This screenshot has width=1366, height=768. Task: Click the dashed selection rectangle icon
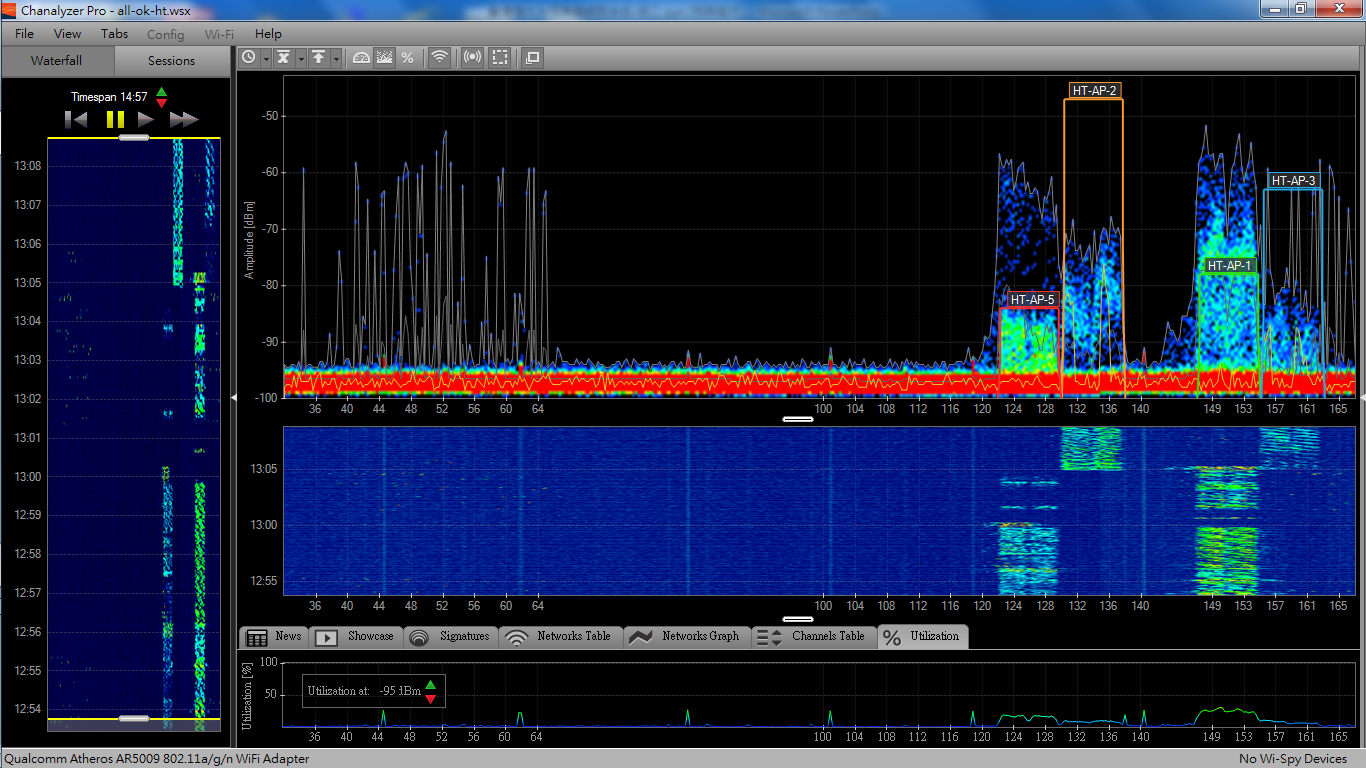[500, 58]
